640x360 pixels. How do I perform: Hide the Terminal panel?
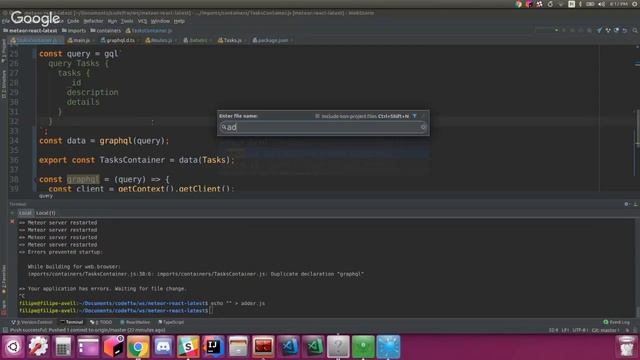[635, 204]
